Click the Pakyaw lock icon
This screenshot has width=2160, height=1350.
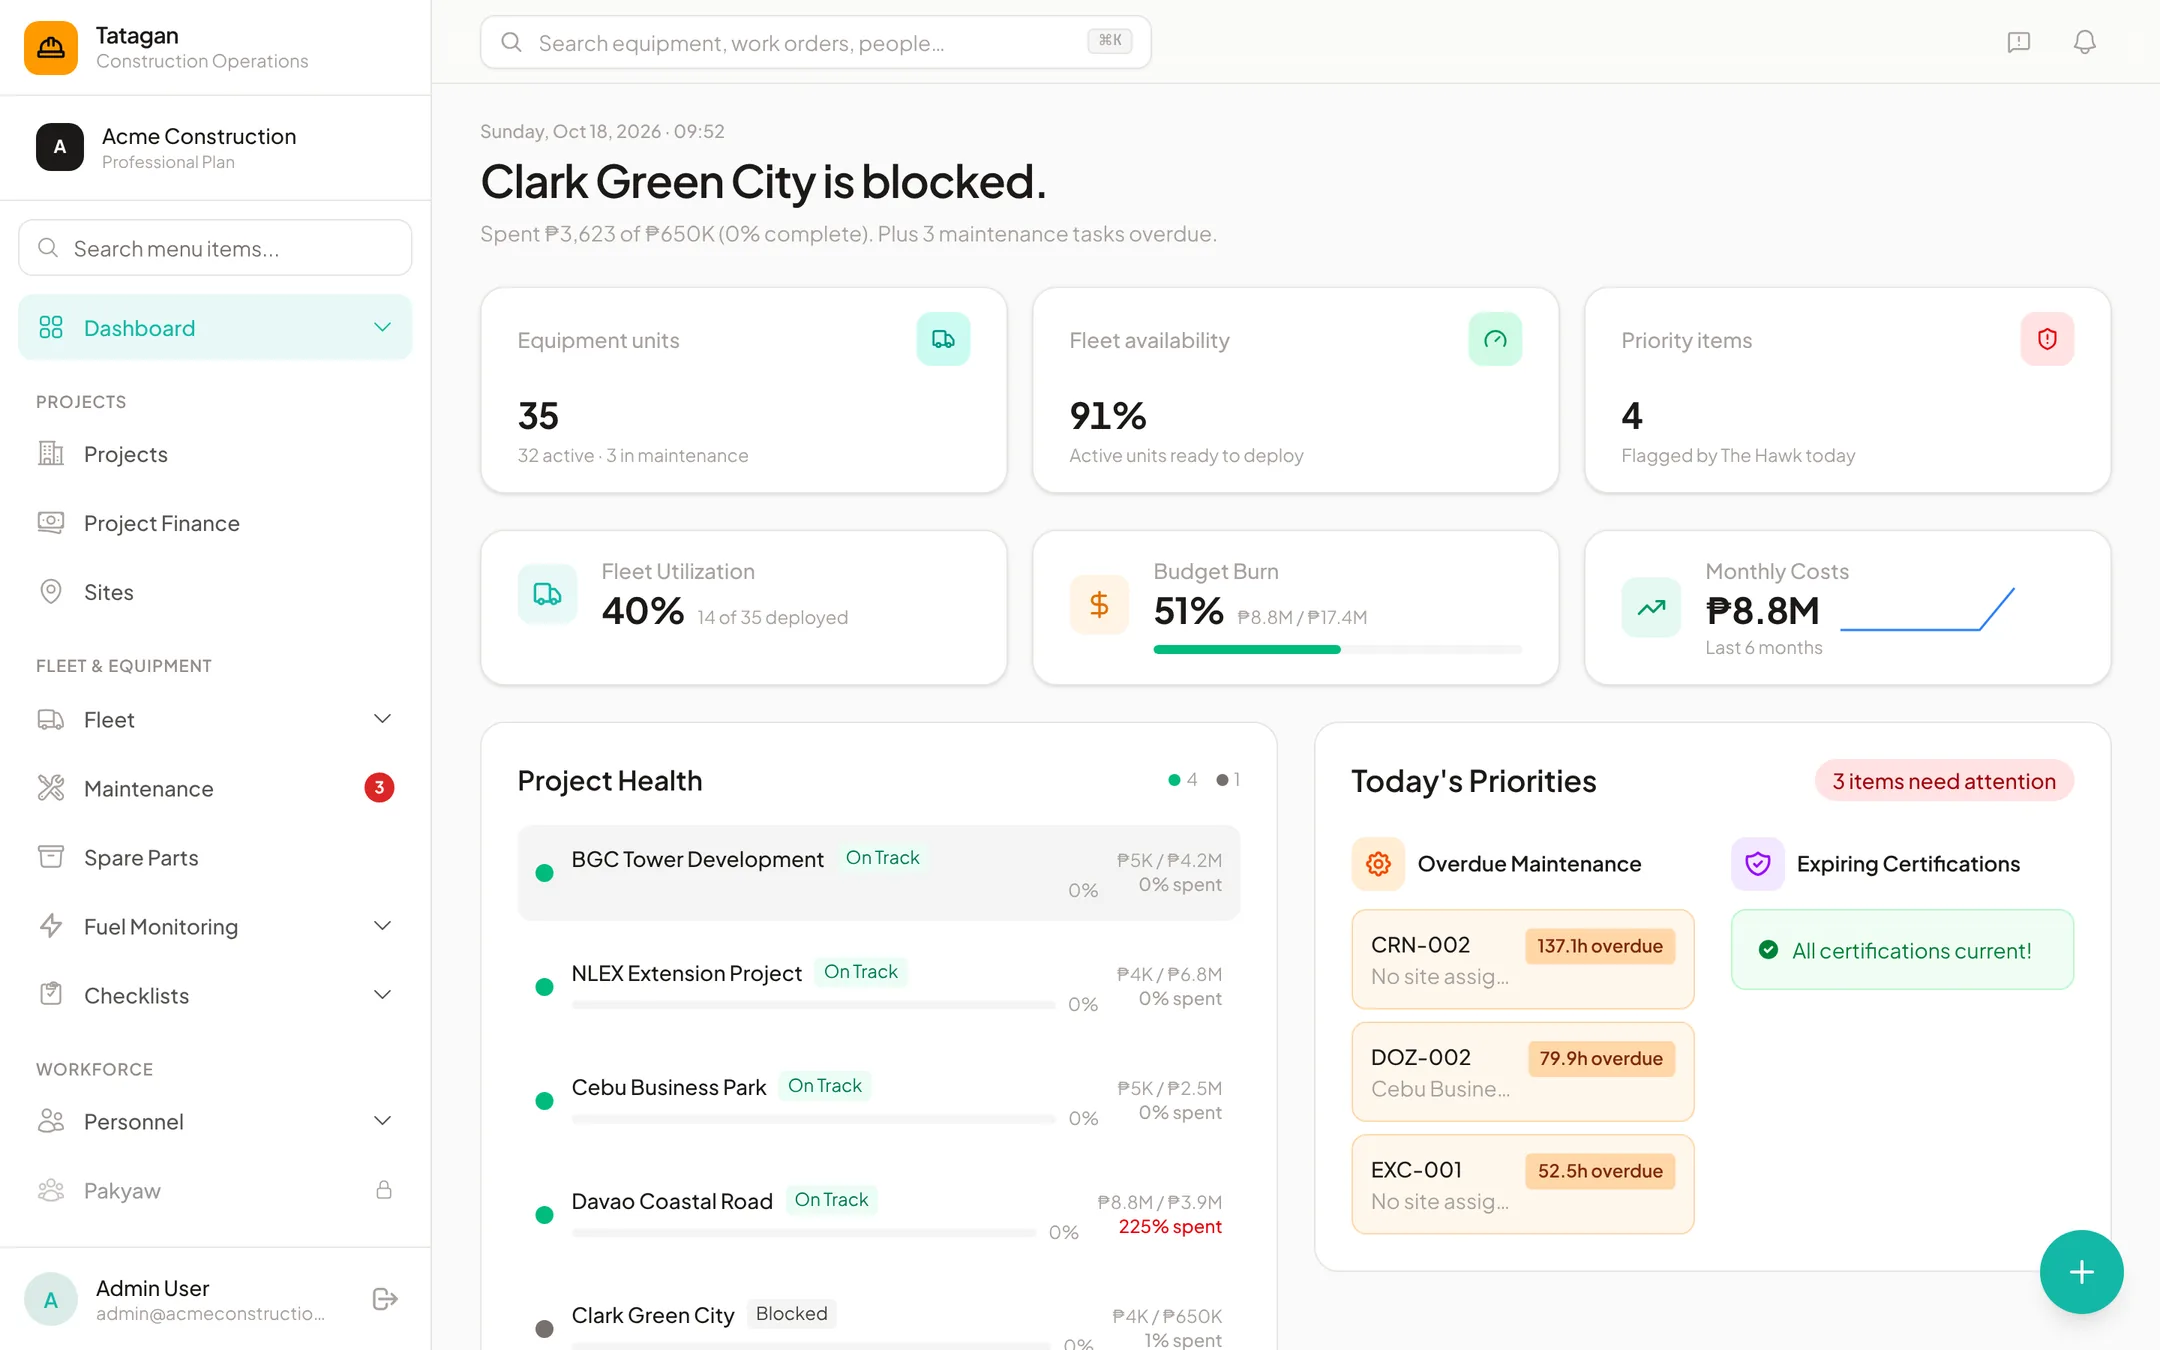click(384, 1190)
